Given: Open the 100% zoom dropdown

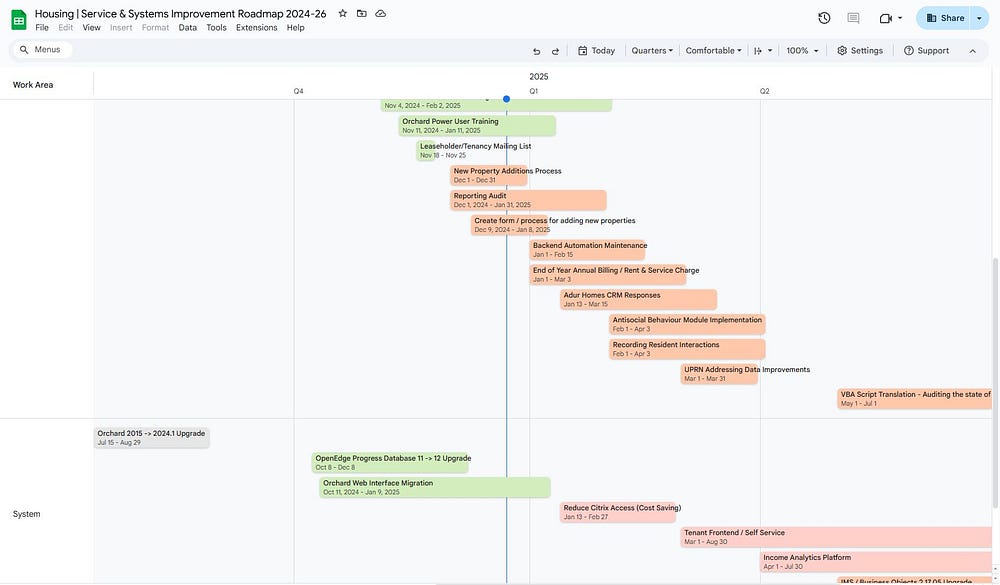Looking at the screenshot, I should [x=802, y=51].
